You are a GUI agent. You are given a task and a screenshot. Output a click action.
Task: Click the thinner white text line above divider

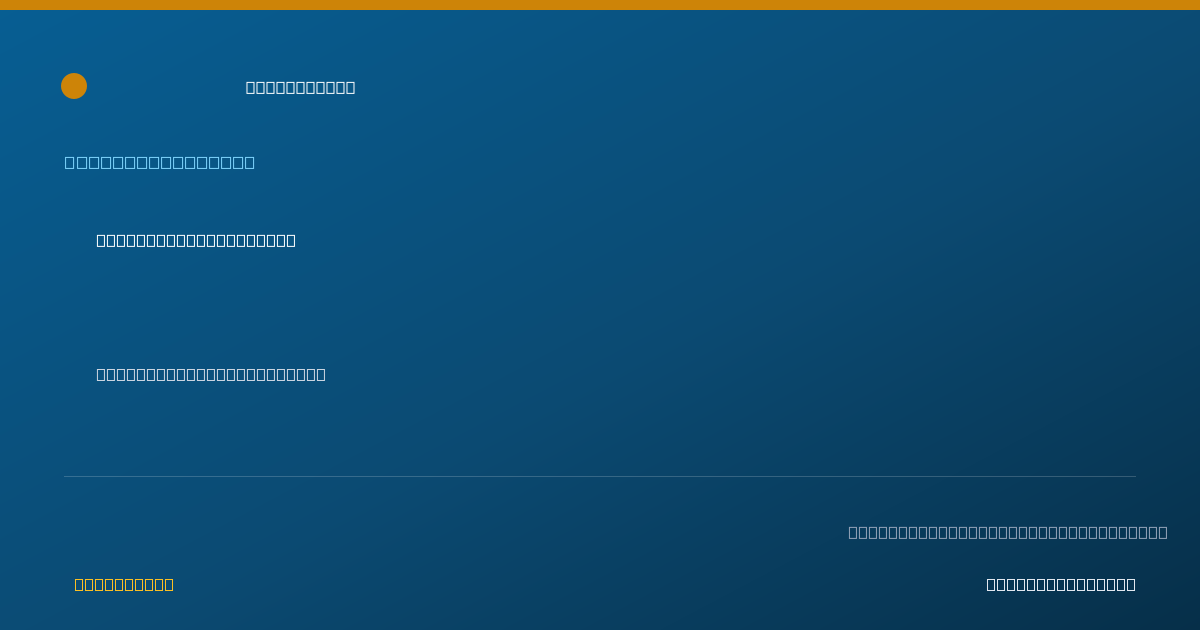211,374
